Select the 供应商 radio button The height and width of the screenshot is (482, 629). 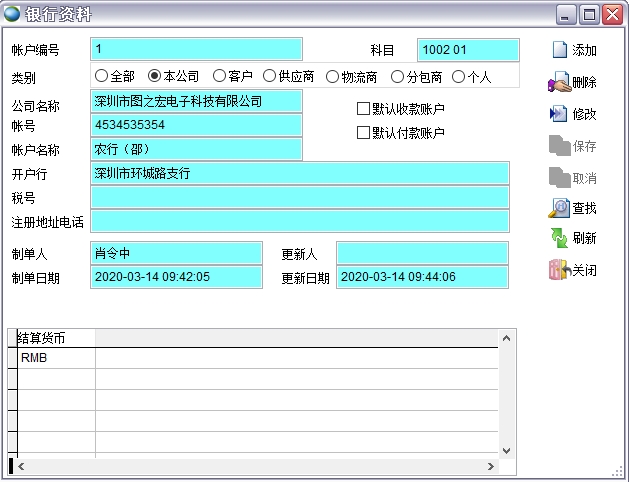tap(270, 76)
